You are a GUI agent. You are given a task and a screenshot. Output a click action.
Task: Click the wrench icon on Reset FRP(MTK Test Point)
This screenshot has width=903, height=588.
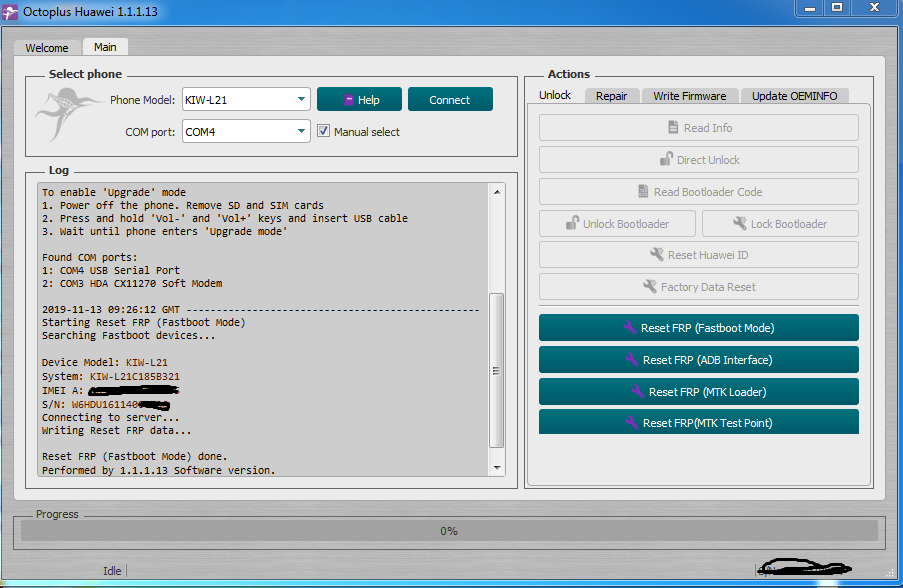point(632,423)
